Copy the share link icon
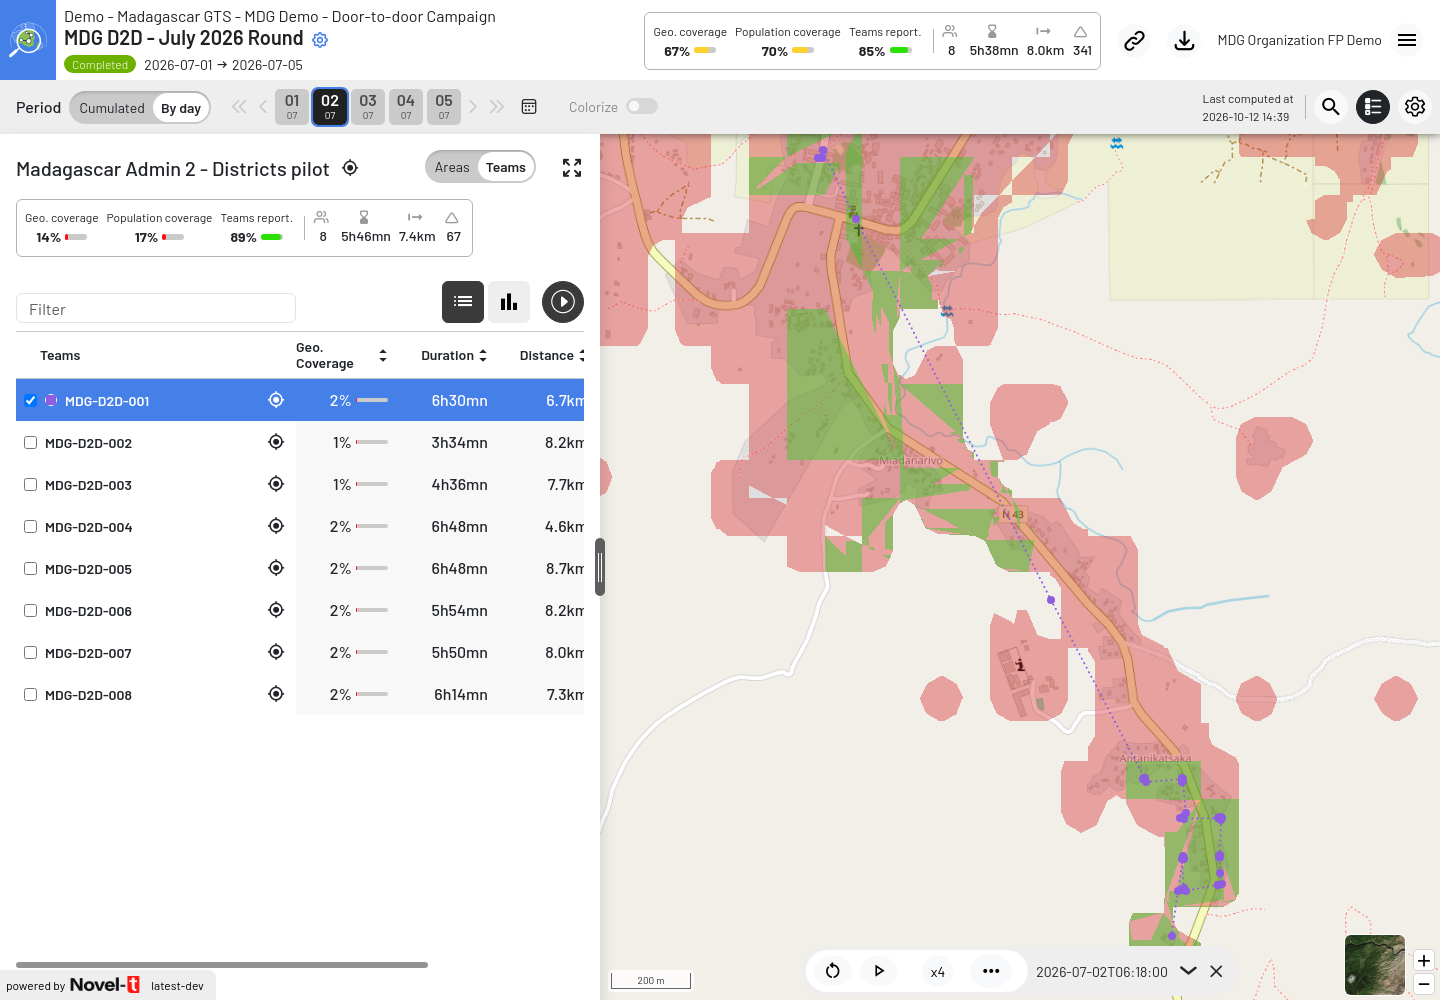 [x=1134, y=41]
